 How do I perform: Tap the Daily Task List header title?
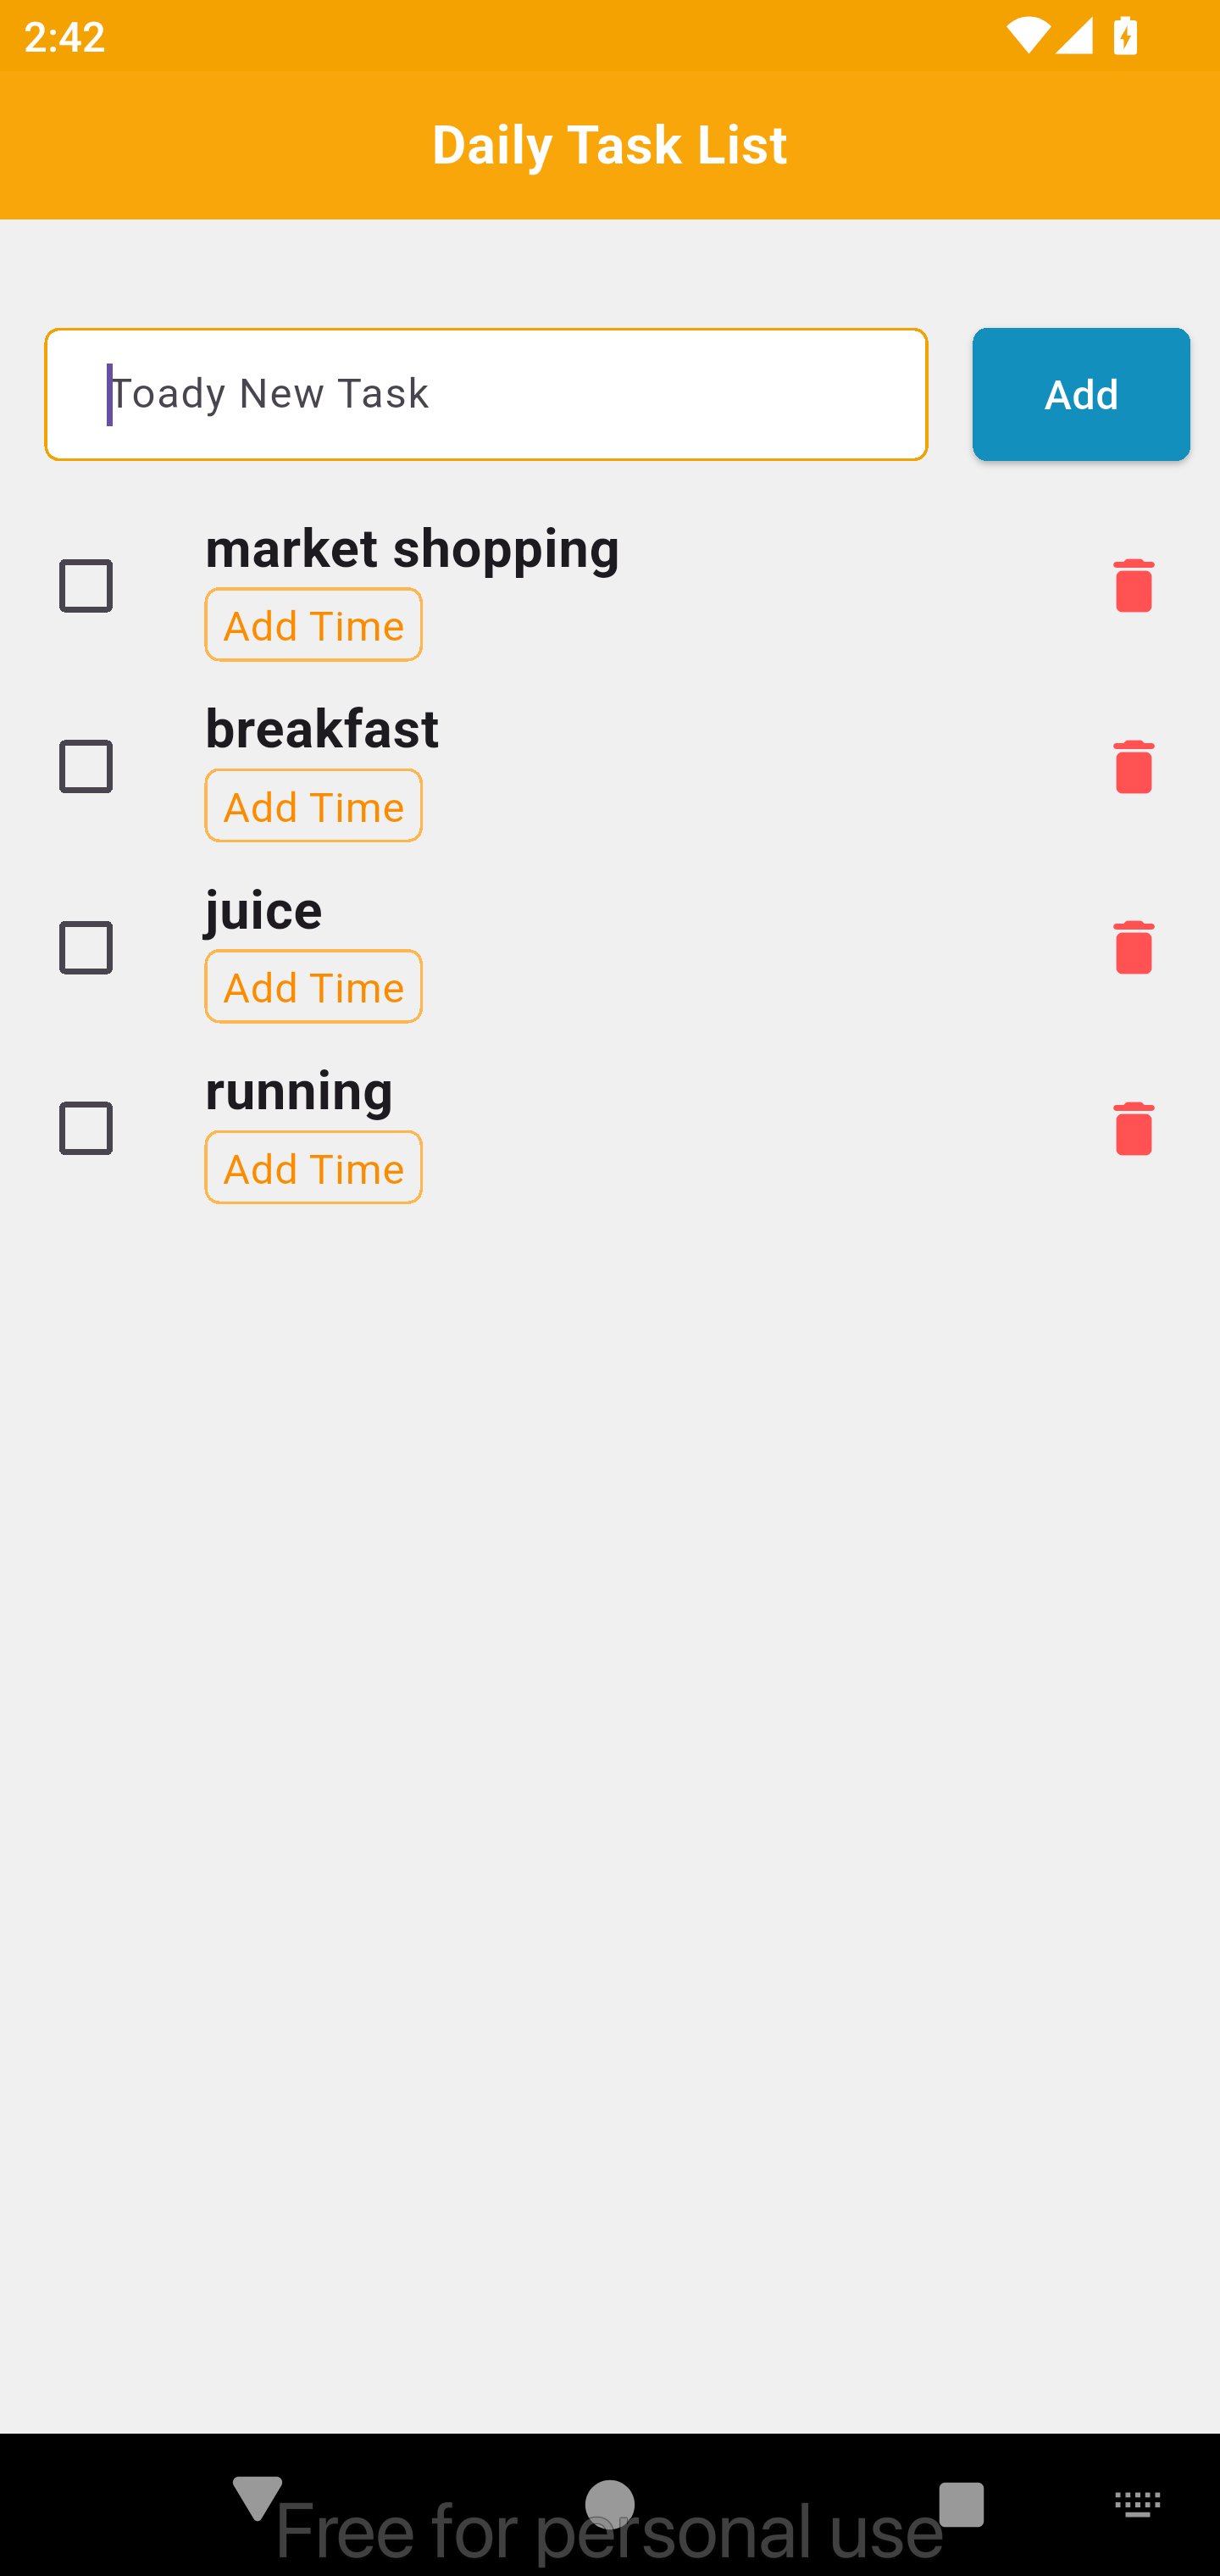[x=610, y=145]
